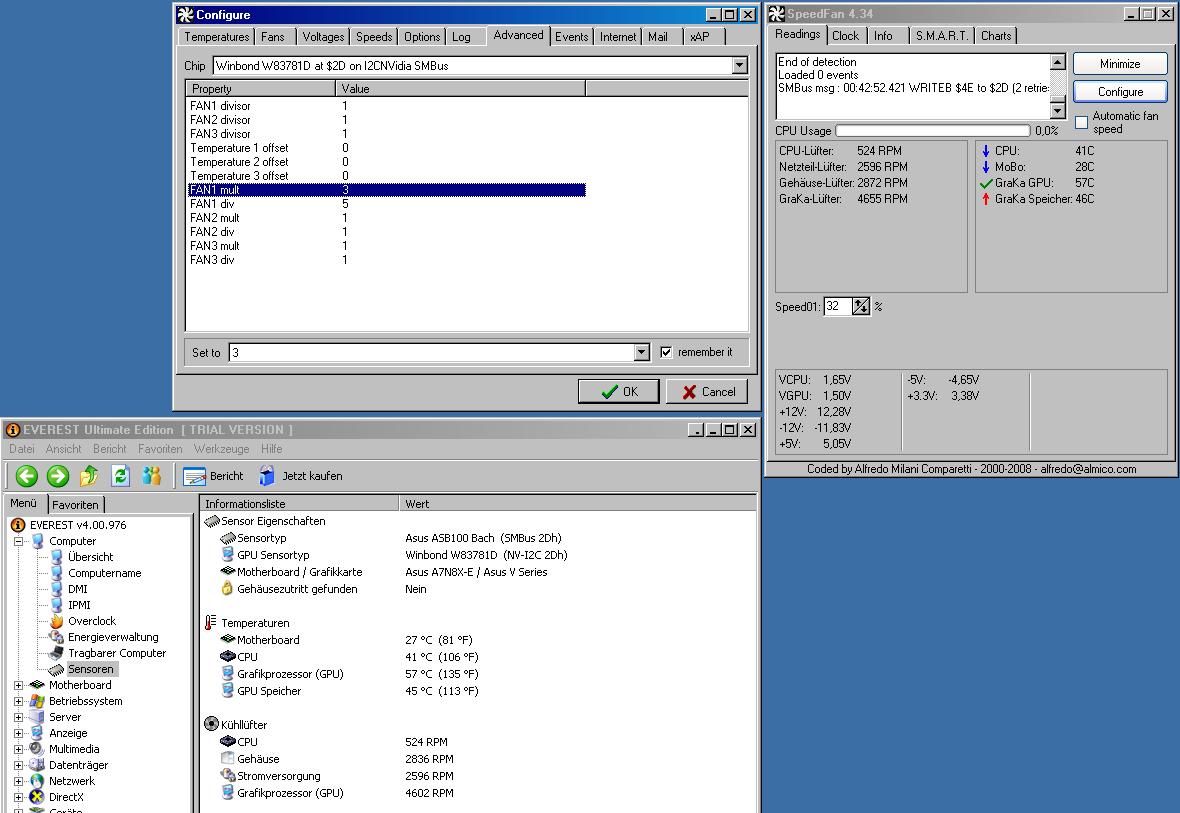
Task: Switch to Fans tab in Configure
Action: (x=273, y=37)
